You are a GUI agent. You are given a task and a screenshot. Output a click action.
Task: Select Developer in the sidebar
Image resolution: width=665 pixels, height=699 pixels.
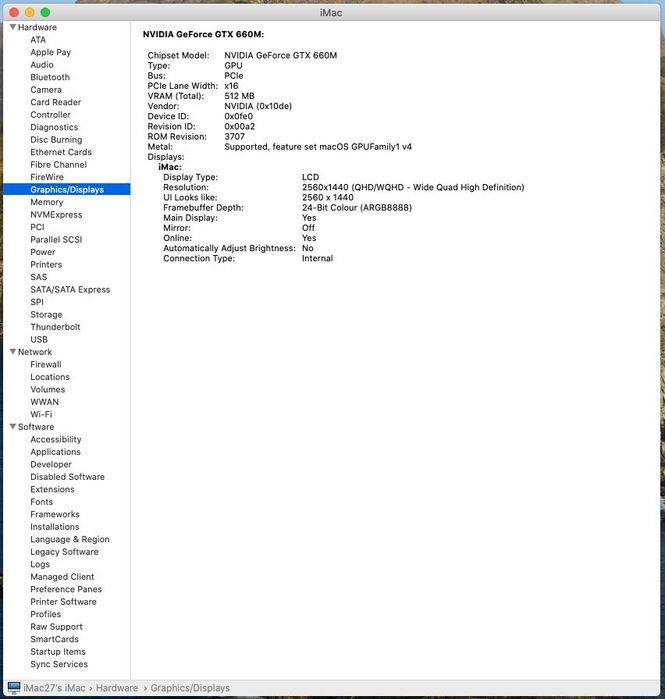(51, 464)
